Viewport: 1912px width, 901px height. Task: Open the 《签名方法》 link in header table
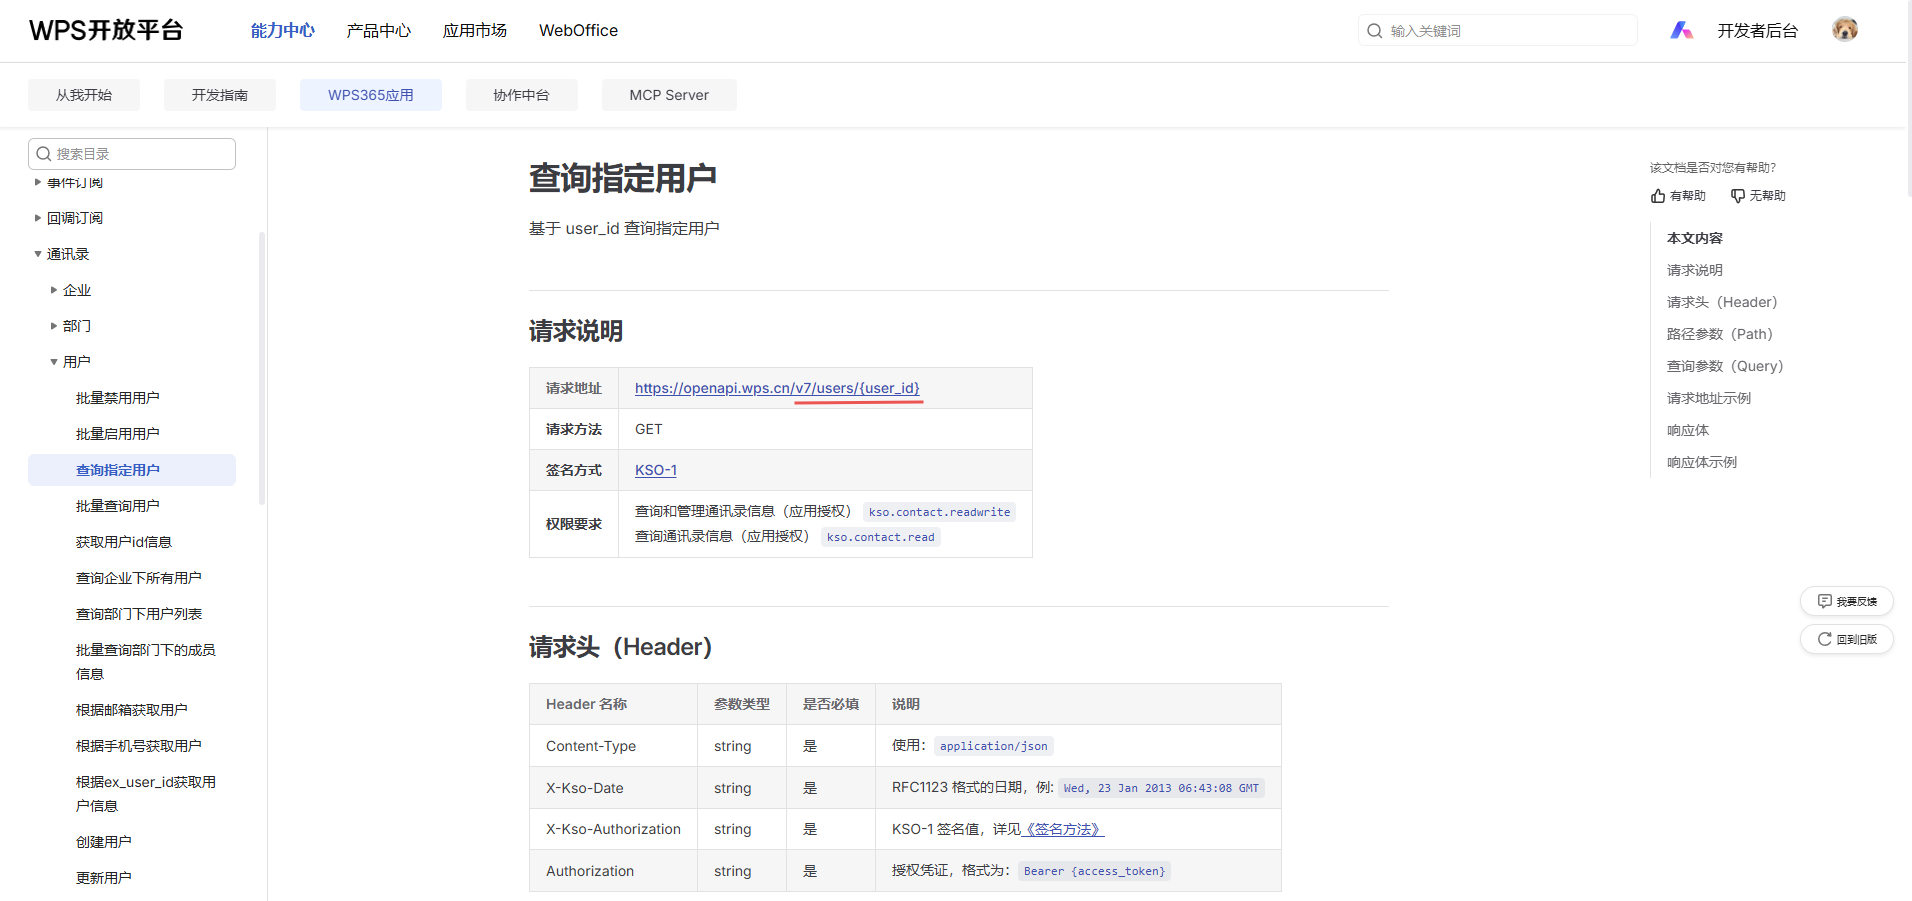(1064, 829)
